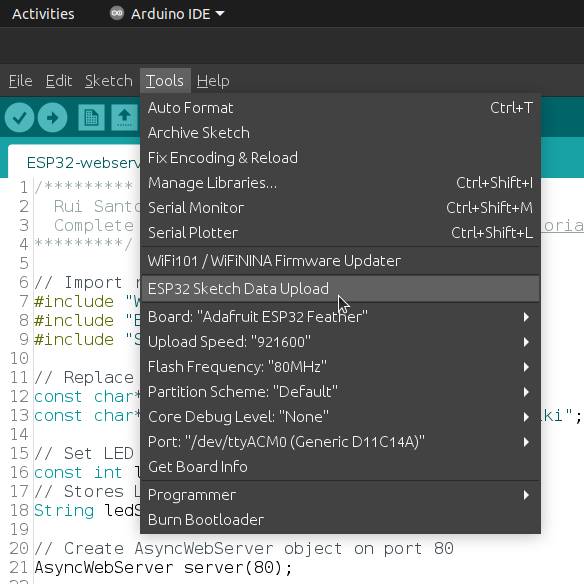Viewport: 584px width, 584px height.
Task: Click the Open sketch toolbar icon
Action: 124,118
